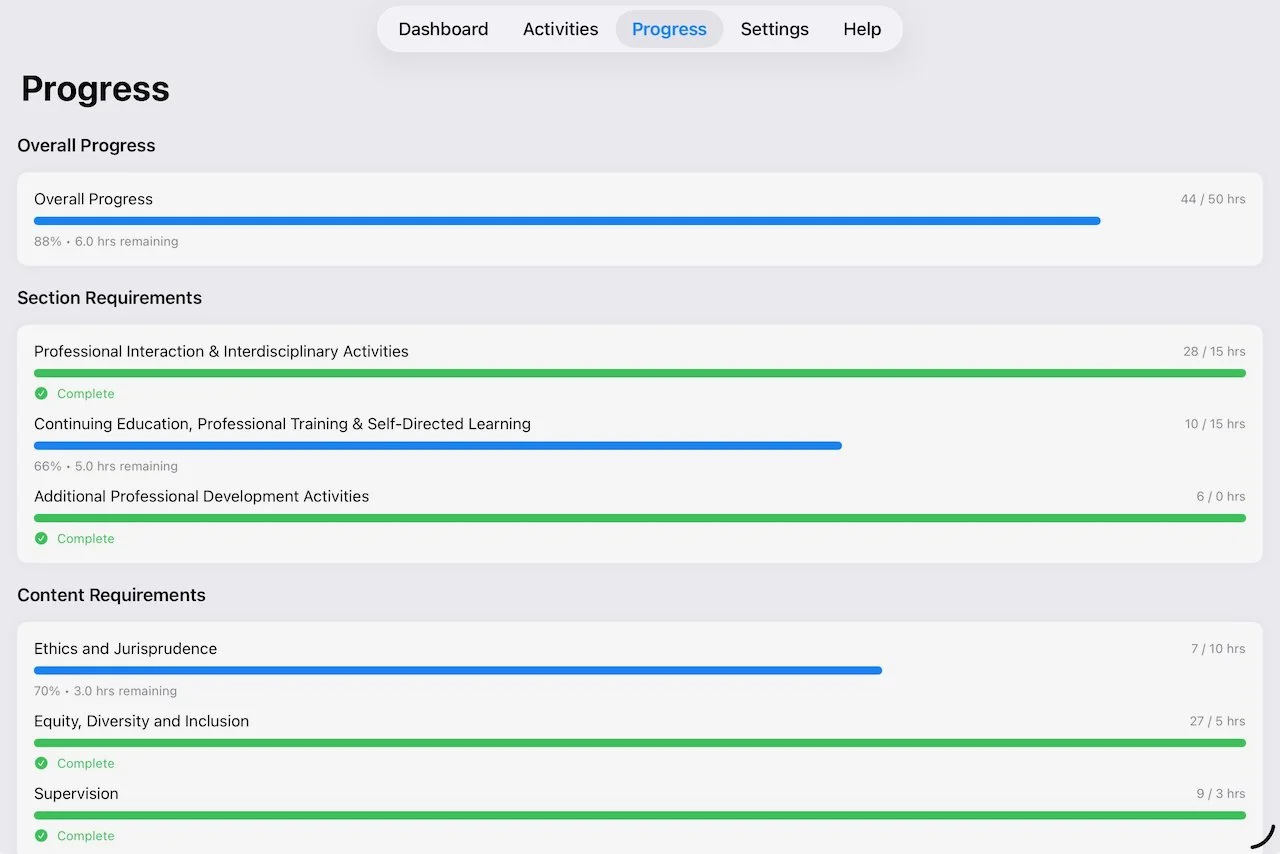This screenshot has height=854, width=1280.
Task: Click '88% • 6.0 hrs remaining' text
Action: point(106,241)
